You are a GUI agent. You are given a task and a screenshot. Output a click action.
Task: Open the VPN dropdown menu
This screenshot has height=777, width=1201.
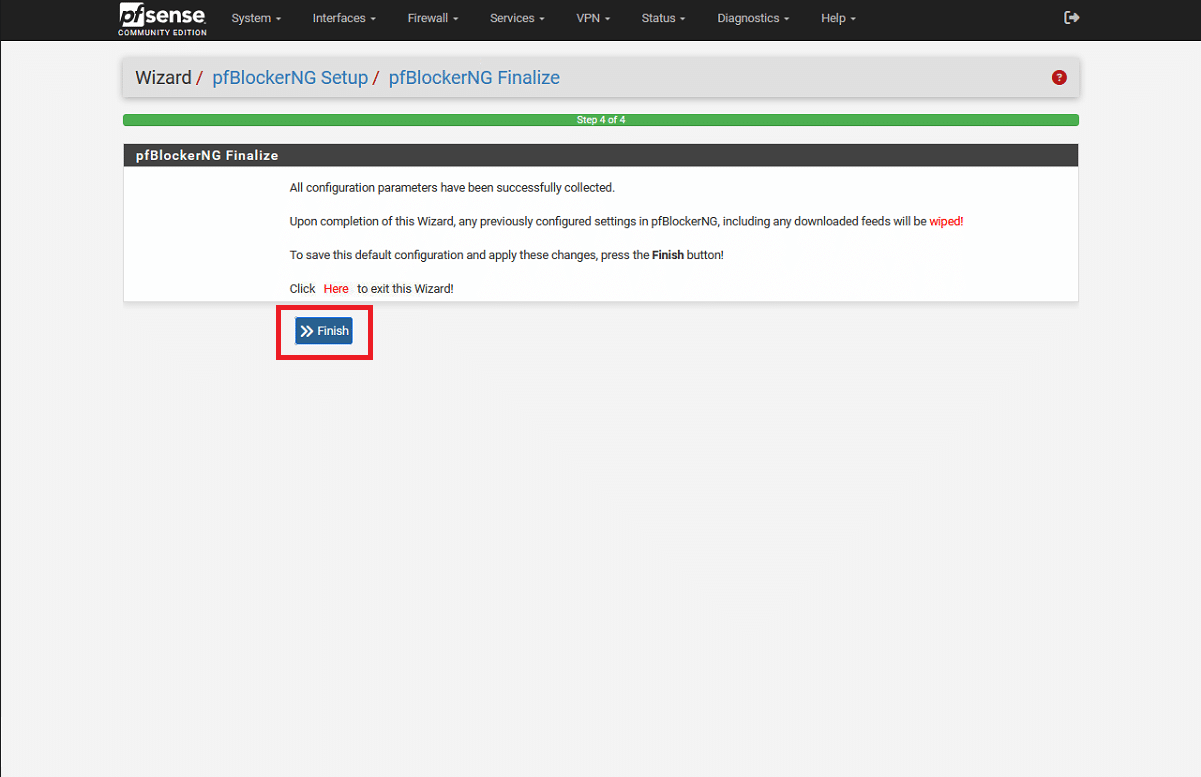[593, 18]
